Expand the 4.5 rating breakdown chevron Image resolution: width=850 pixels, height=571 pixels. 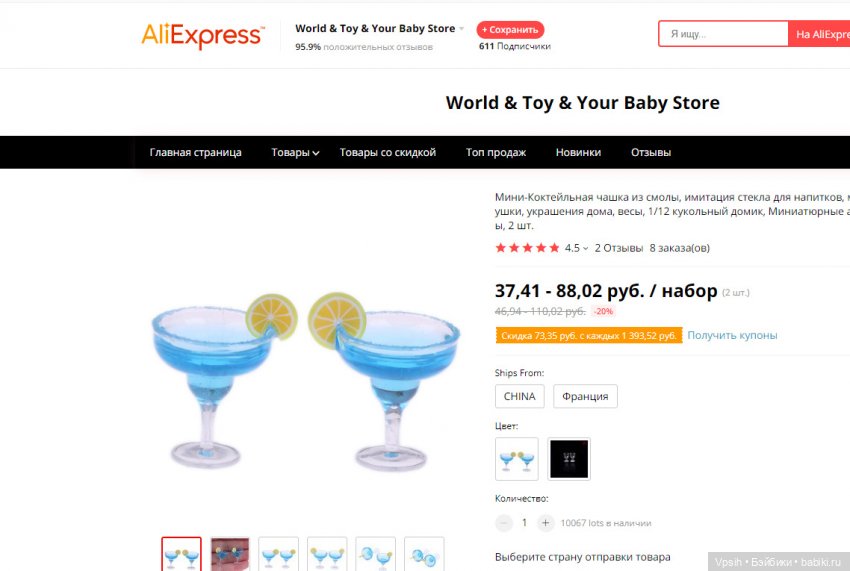585,248
